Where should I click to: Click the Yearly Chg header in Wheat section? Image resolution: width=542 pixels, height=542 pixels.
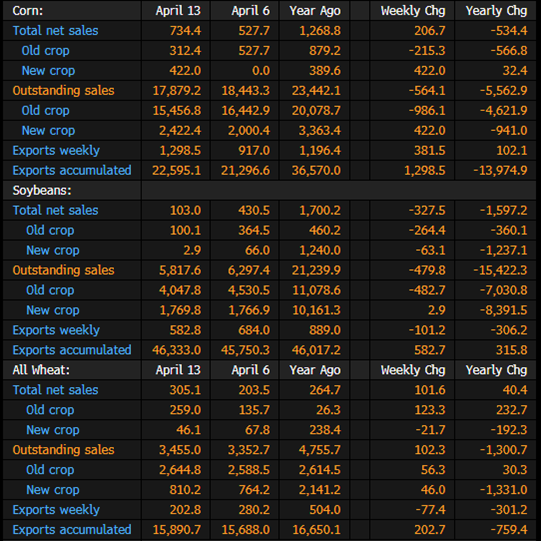pyautogui.click(x=496, y=370)
